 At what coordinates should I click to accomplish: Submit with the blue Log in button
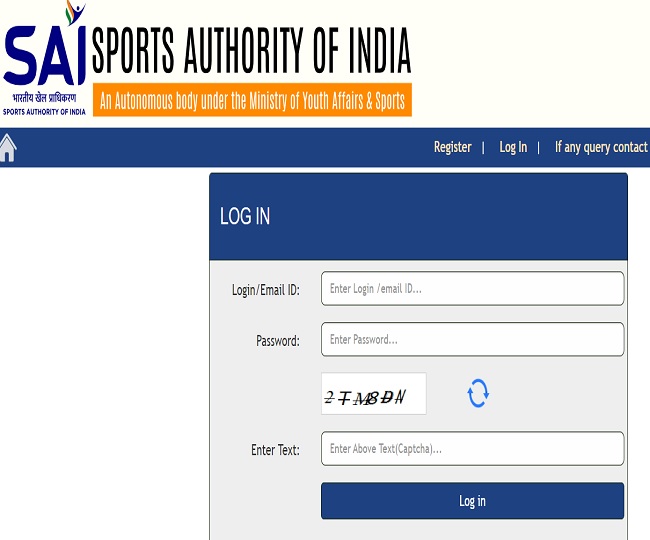472,501
